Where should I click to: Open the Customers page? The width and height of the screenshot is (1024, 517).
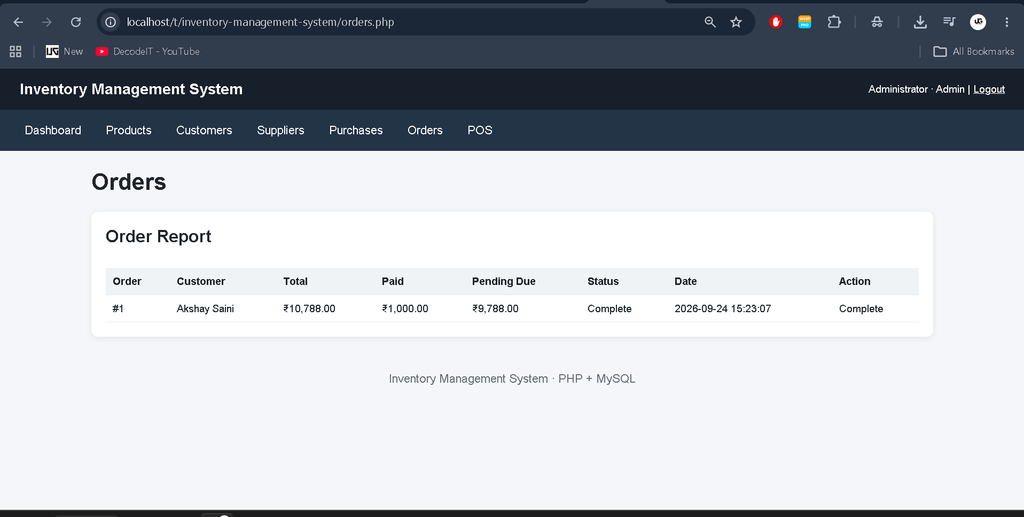click(x=204, y=131)
